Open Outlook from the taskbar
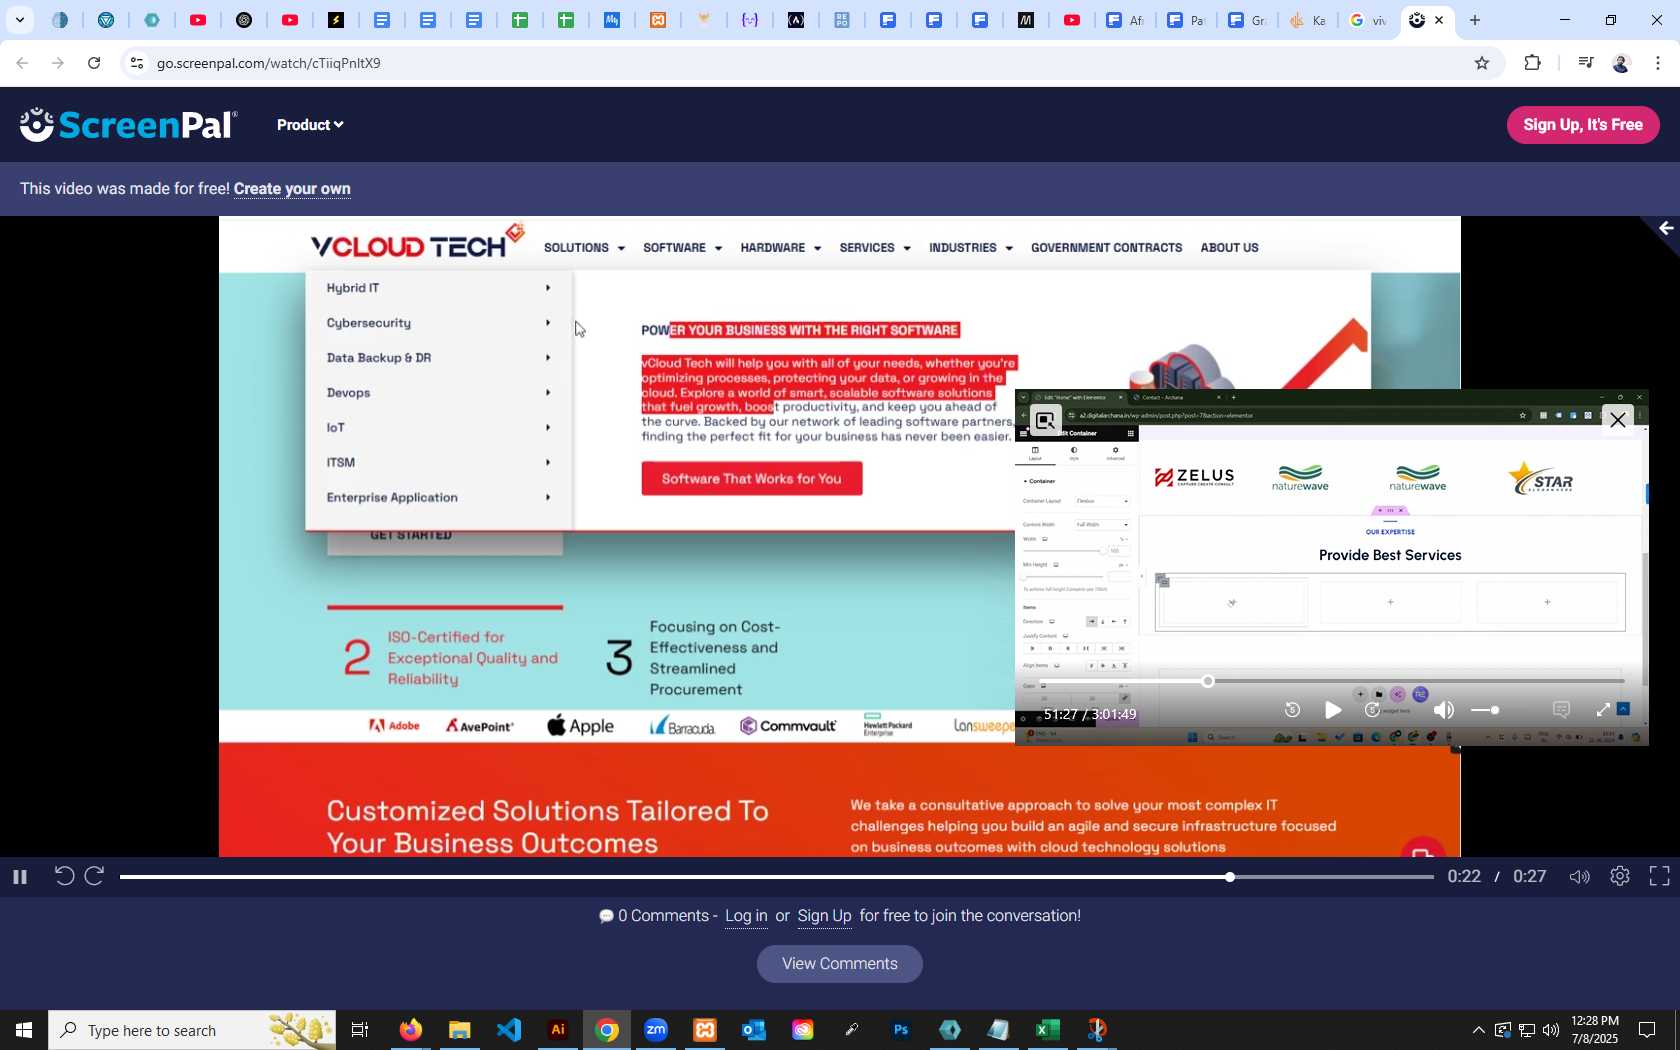 (754, 1030)
